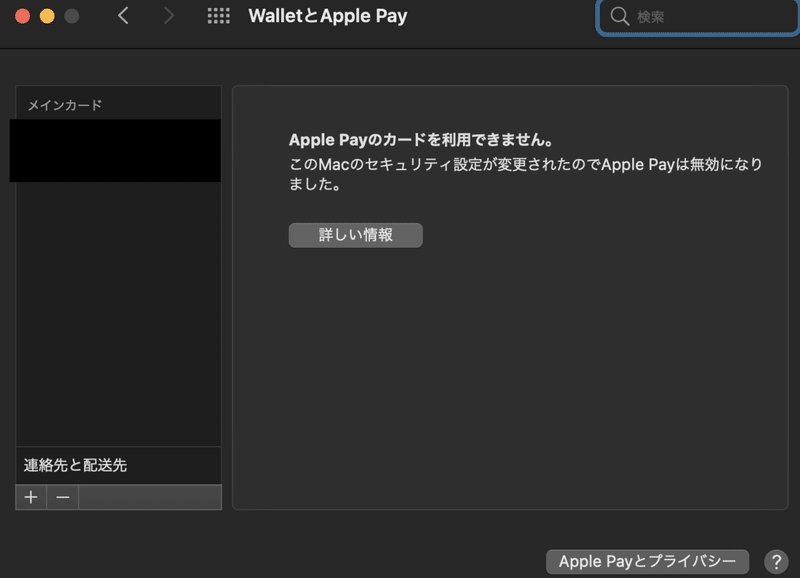This screenshot has height=578, width=800.
Task: Focus the 検索 search field
Action: click(x=698, y=17)
